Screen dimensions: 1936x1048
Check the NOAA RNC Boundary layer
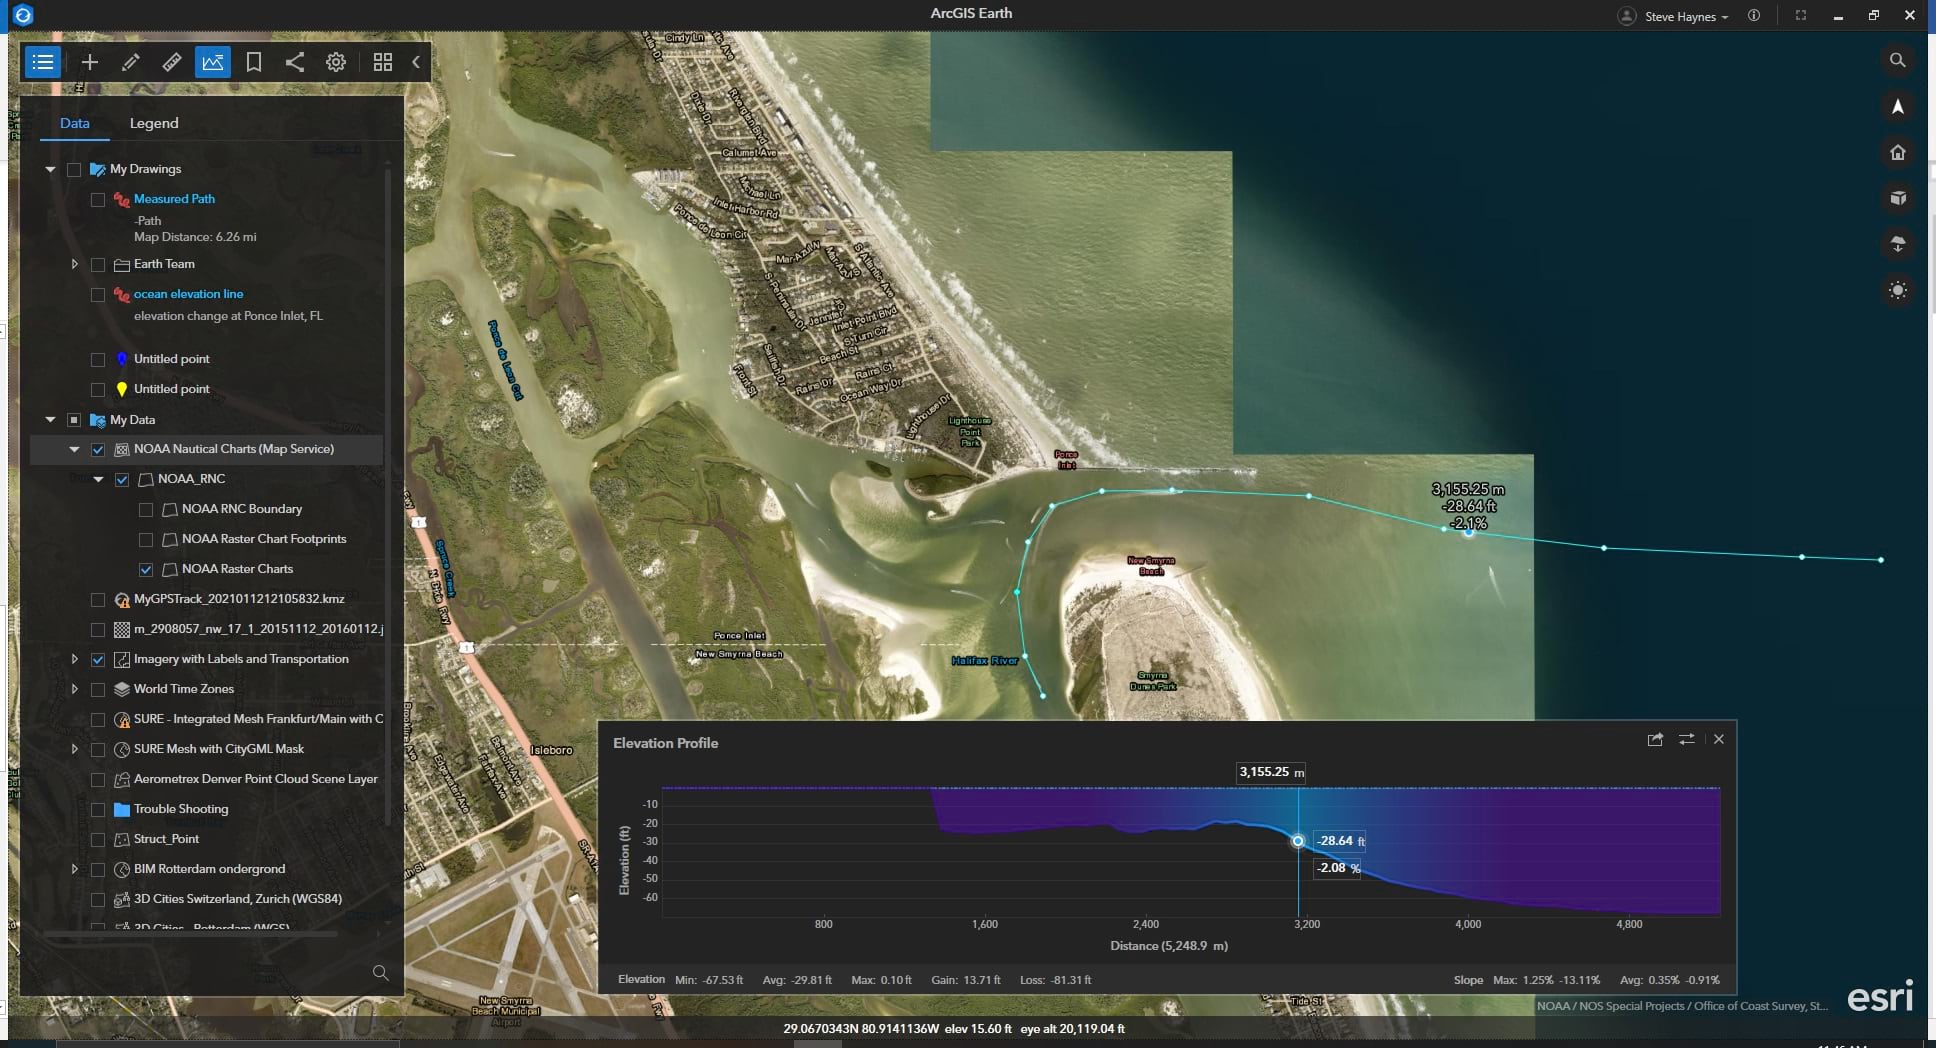click(x=146, y=509)
